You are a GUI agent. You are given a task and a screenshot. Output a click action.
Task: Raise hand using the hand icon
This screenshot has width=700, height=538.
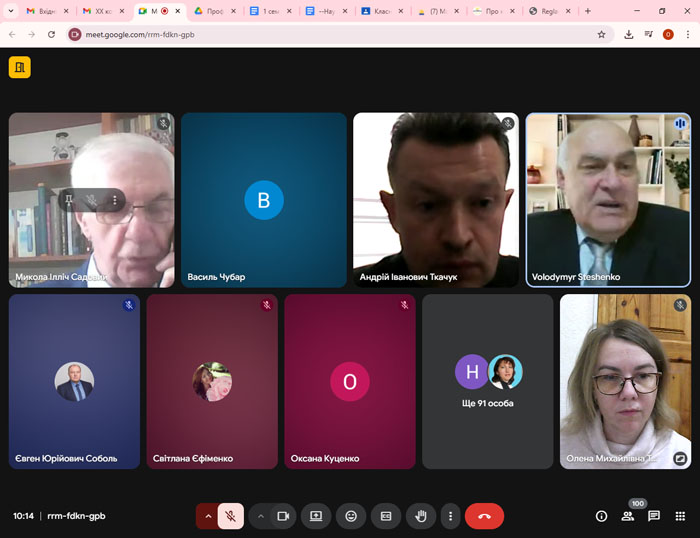coord(421,516)
